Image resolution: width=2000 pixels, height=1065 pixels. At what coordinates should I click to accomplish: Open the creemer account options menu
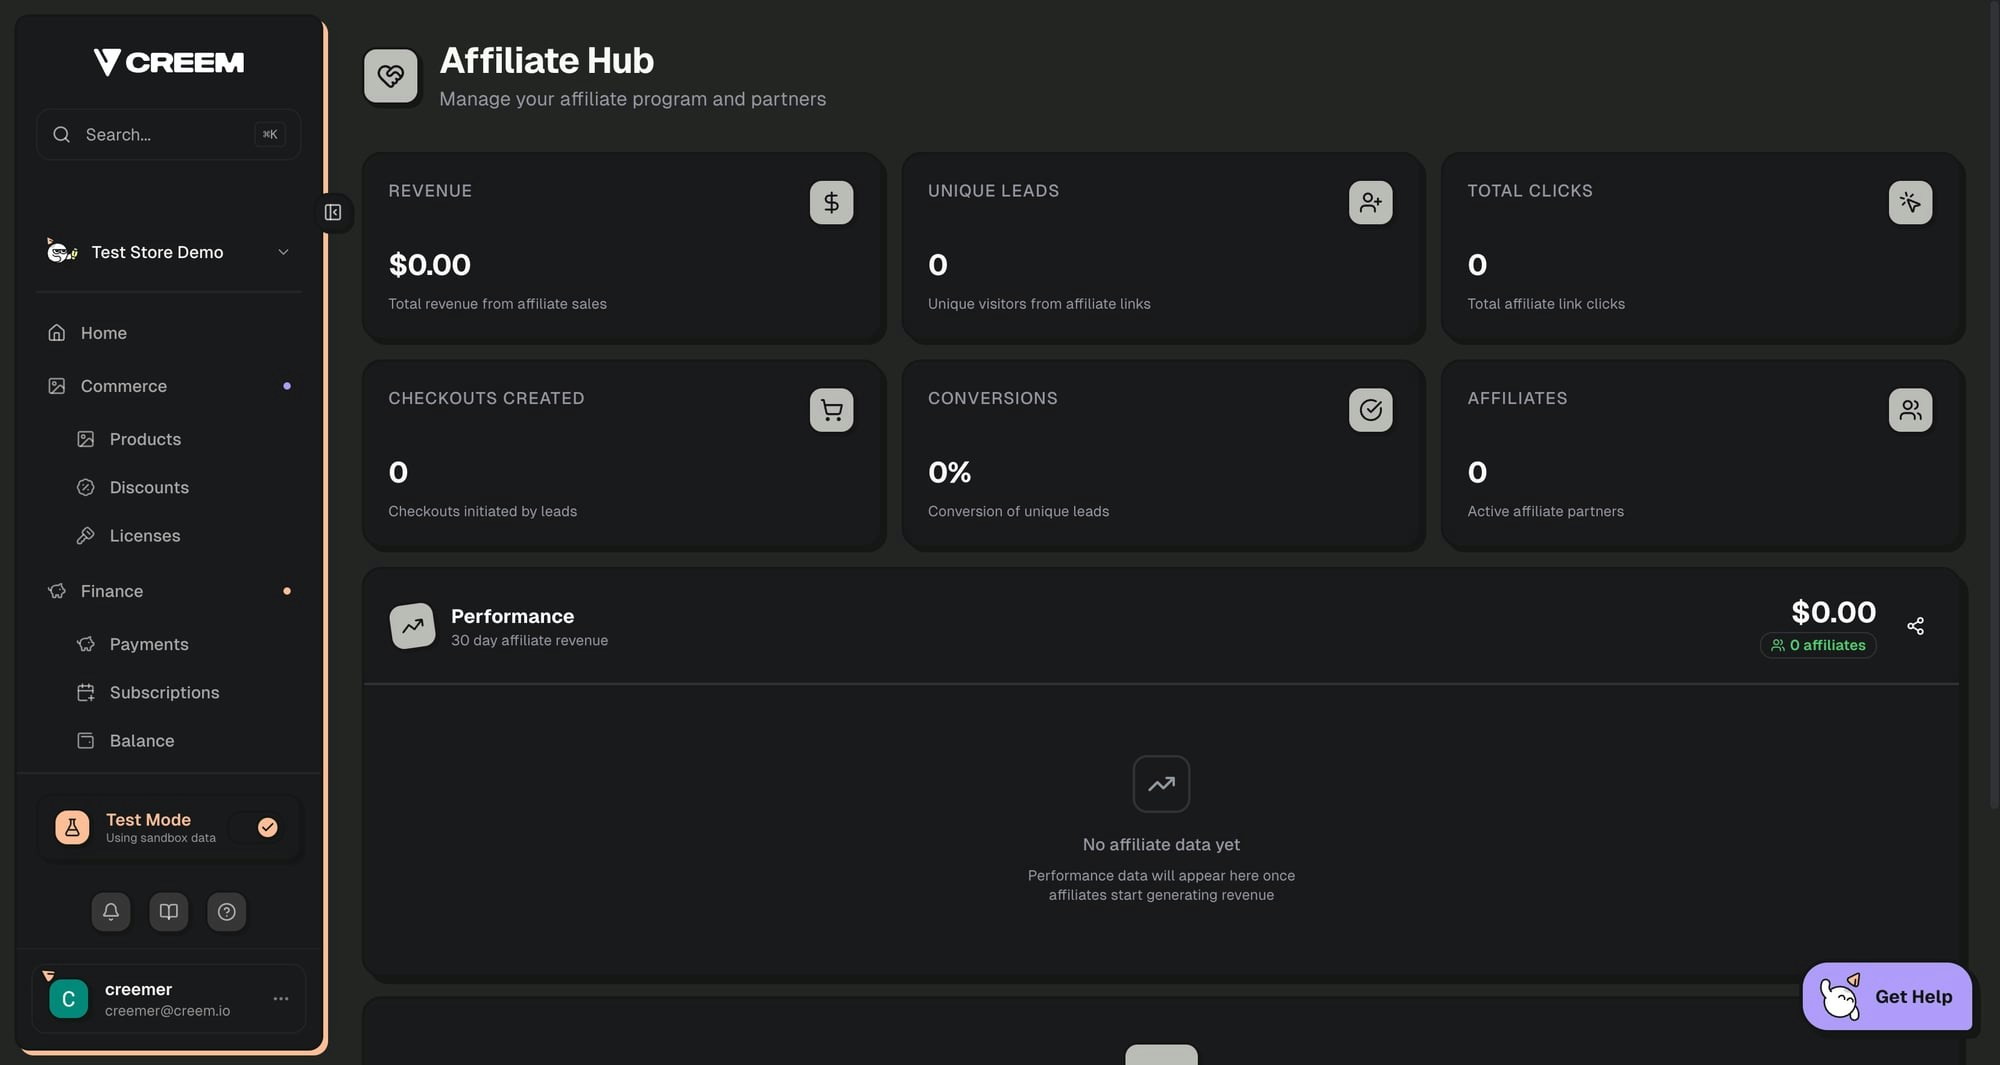(280, 998)
